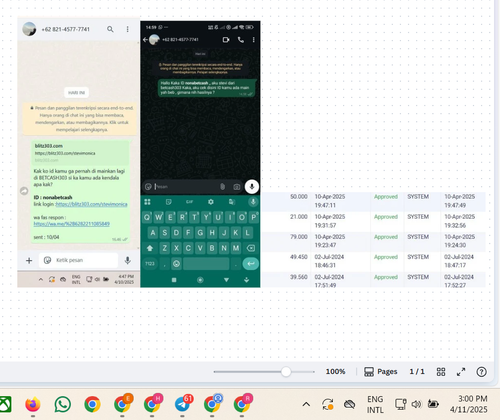Click the plus attach icon beside Ketik pesan
The height and width of the screenshot is (420, 500).
click(29, 260)
